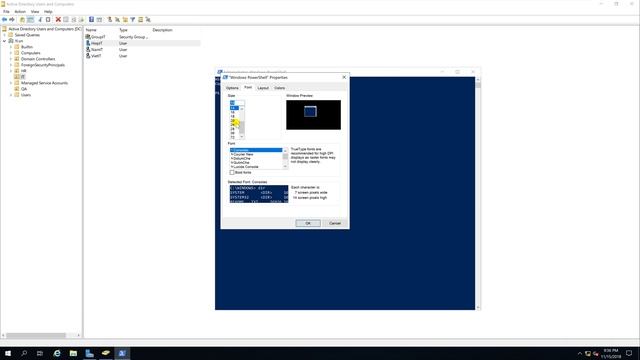Click the Add to group toolbar icon
640x360 pixels.
click(x=148, y=20)
